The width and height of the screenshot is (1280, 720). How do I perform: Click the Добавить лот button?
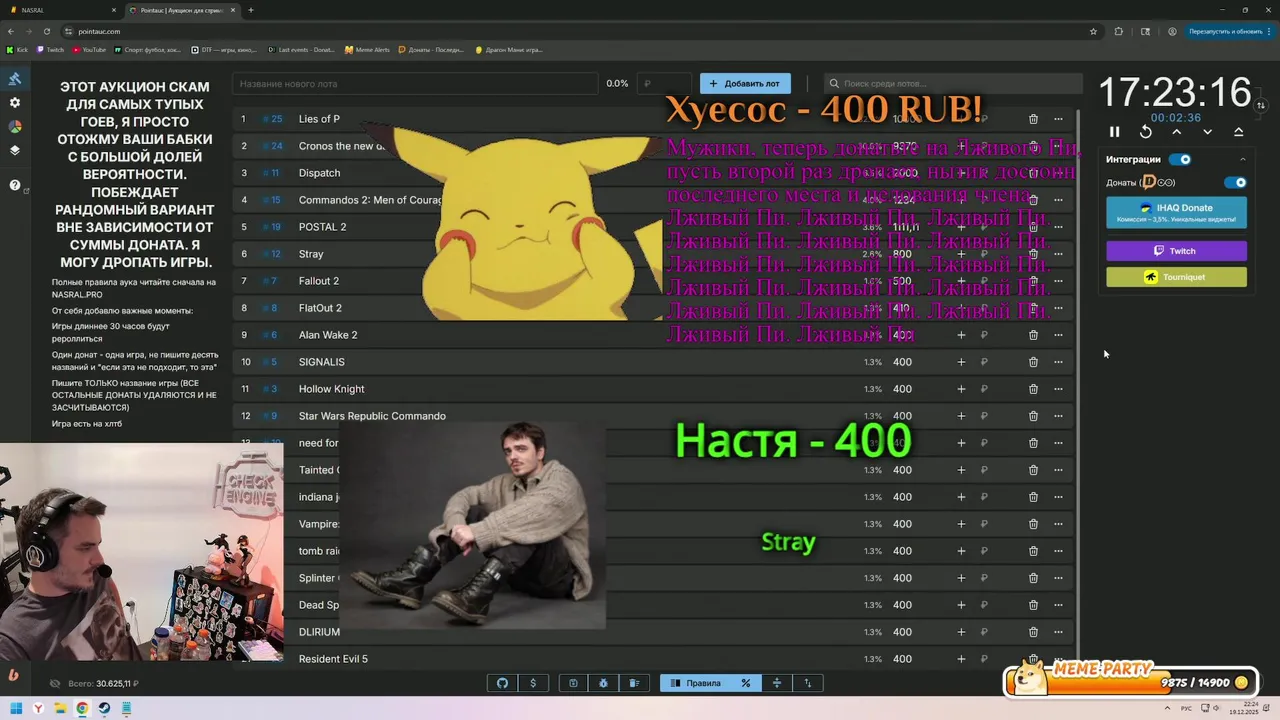point(745,84)
